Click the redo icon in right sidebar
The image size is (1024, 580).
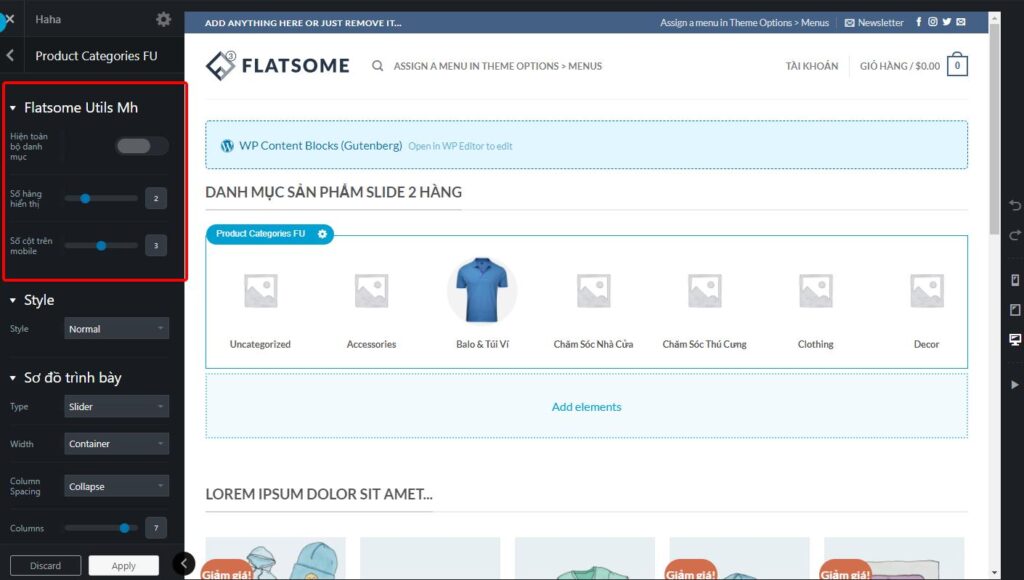1015,235
